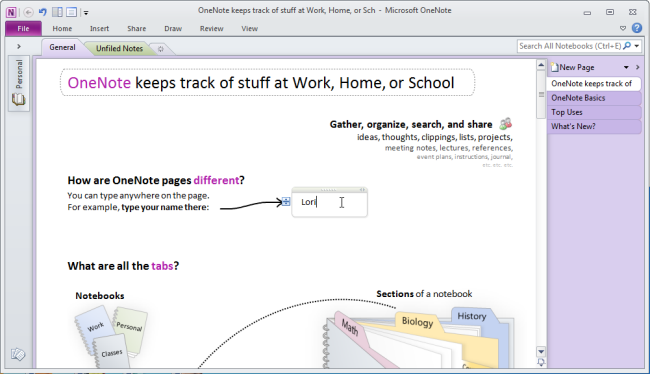Image resolution: width=650 pixels, height=374 pixels.
Task: Collapse the page tabs pane chevron
Action: (x=638, y=67)
